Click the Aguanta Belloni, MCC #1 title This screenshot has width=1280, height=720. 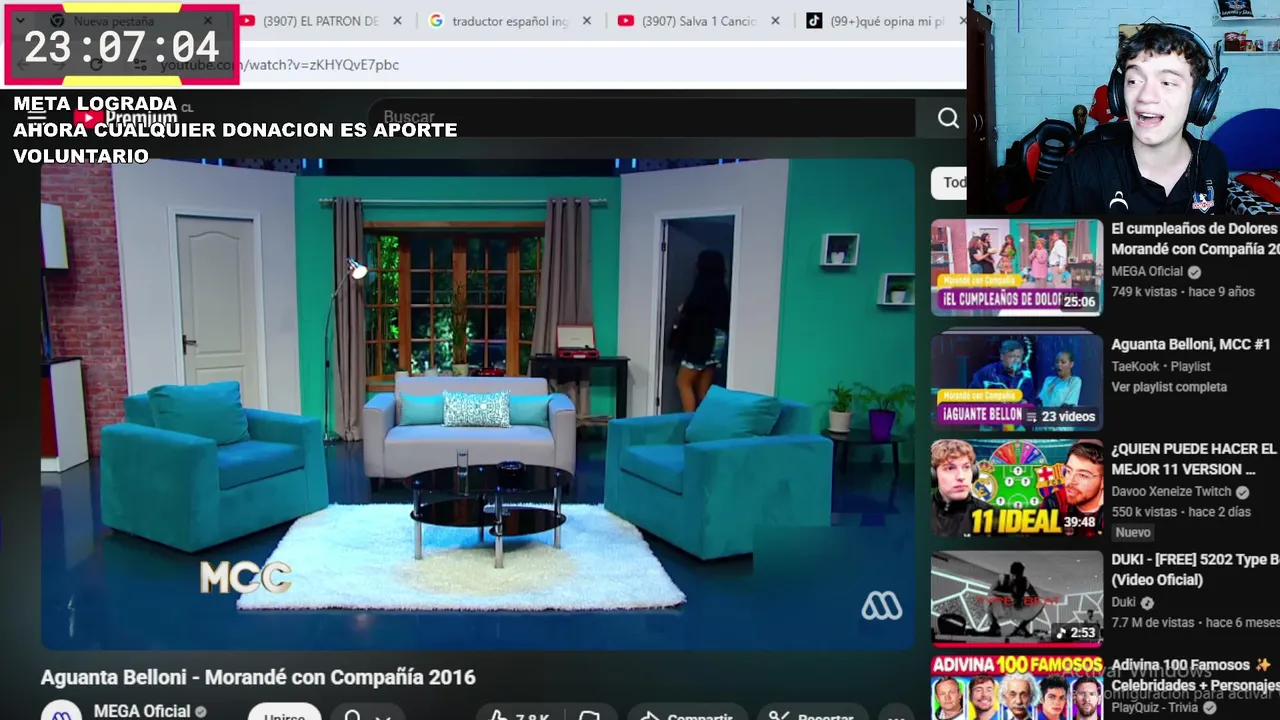click(x=1190, y=344)
